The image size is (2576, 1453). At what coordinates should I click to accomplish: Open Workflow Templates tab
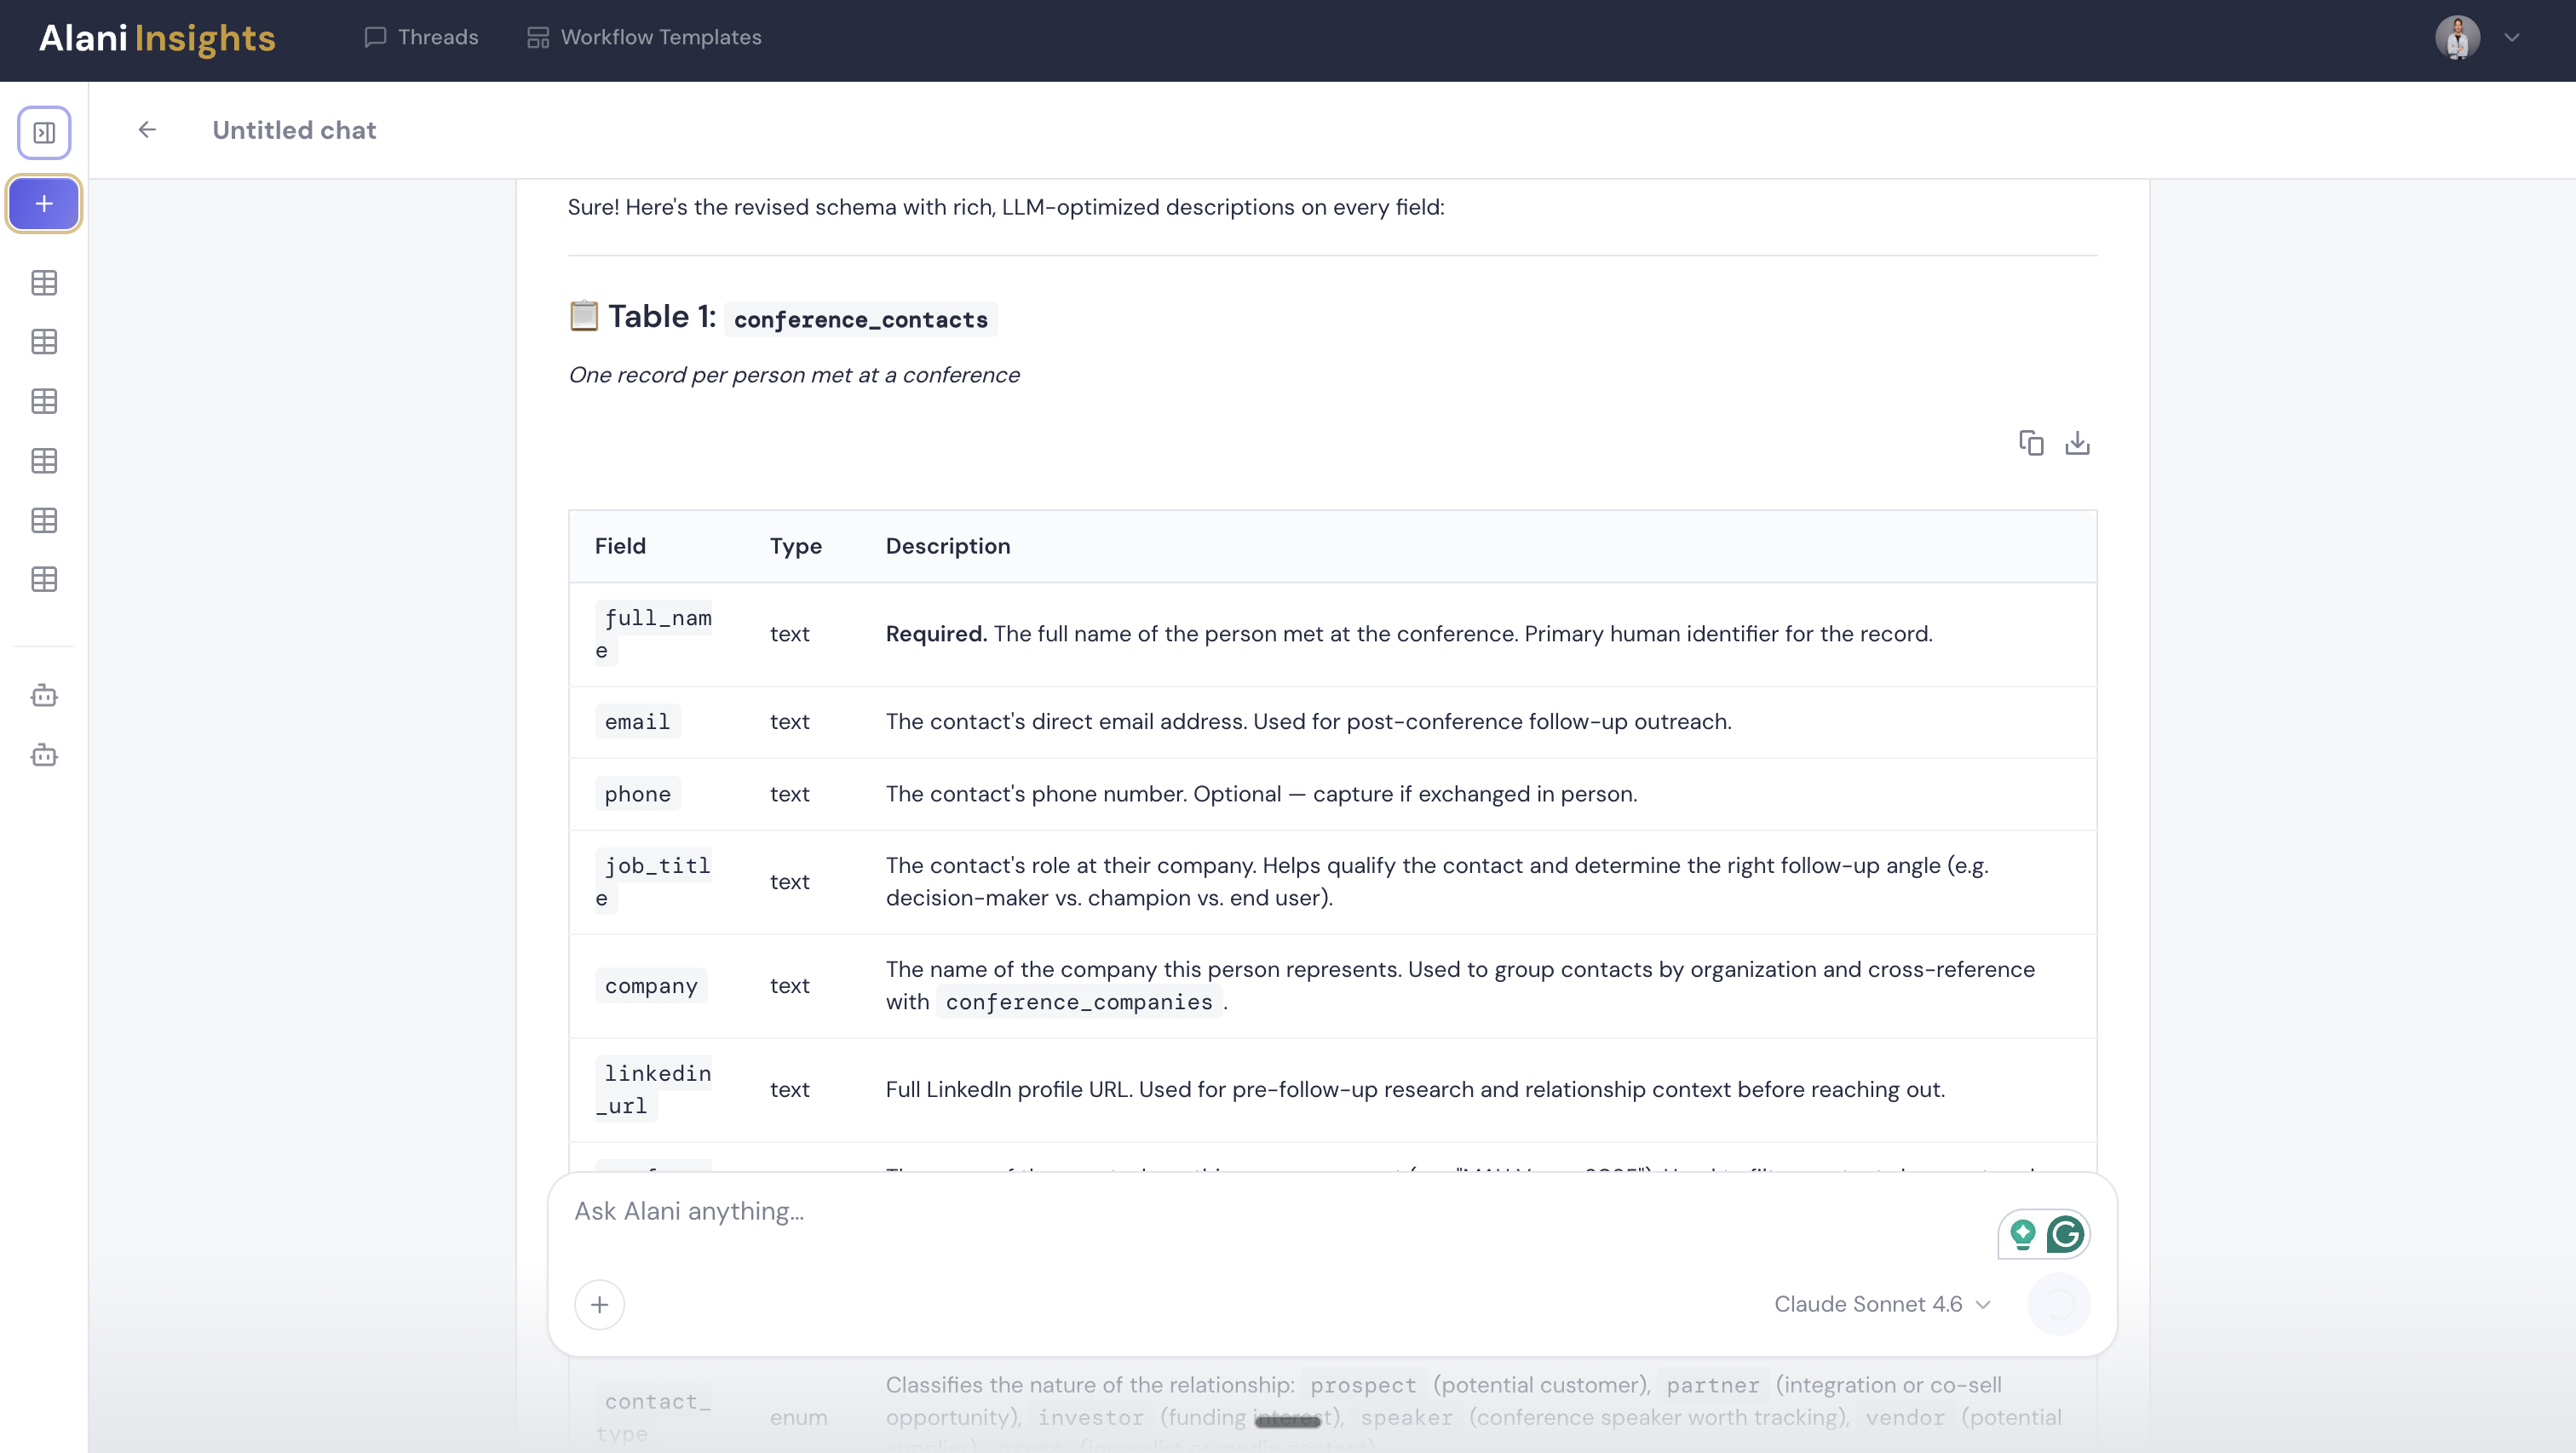644,37
